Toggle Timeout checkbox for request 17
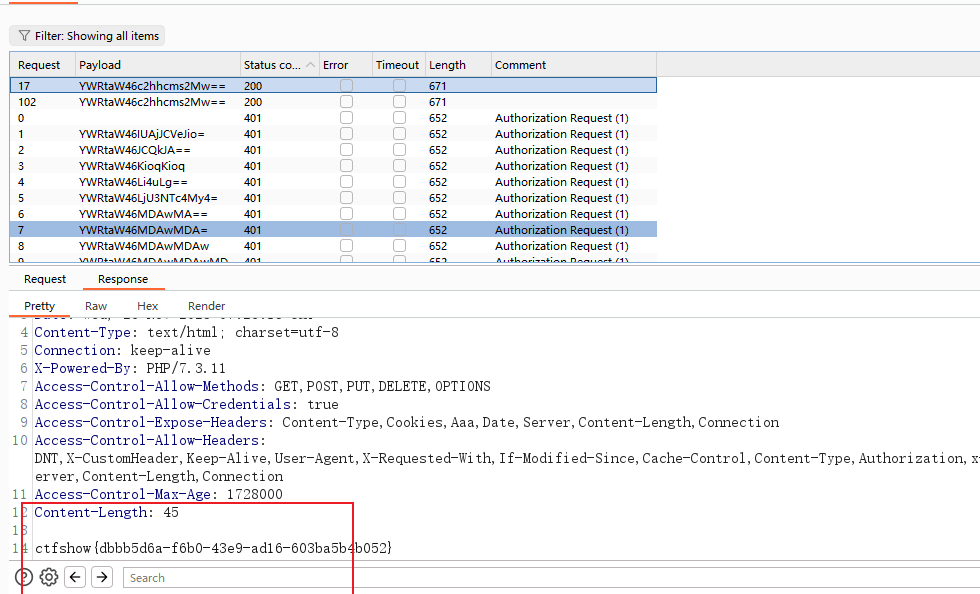Screen dimensions: 980x594 399,86
